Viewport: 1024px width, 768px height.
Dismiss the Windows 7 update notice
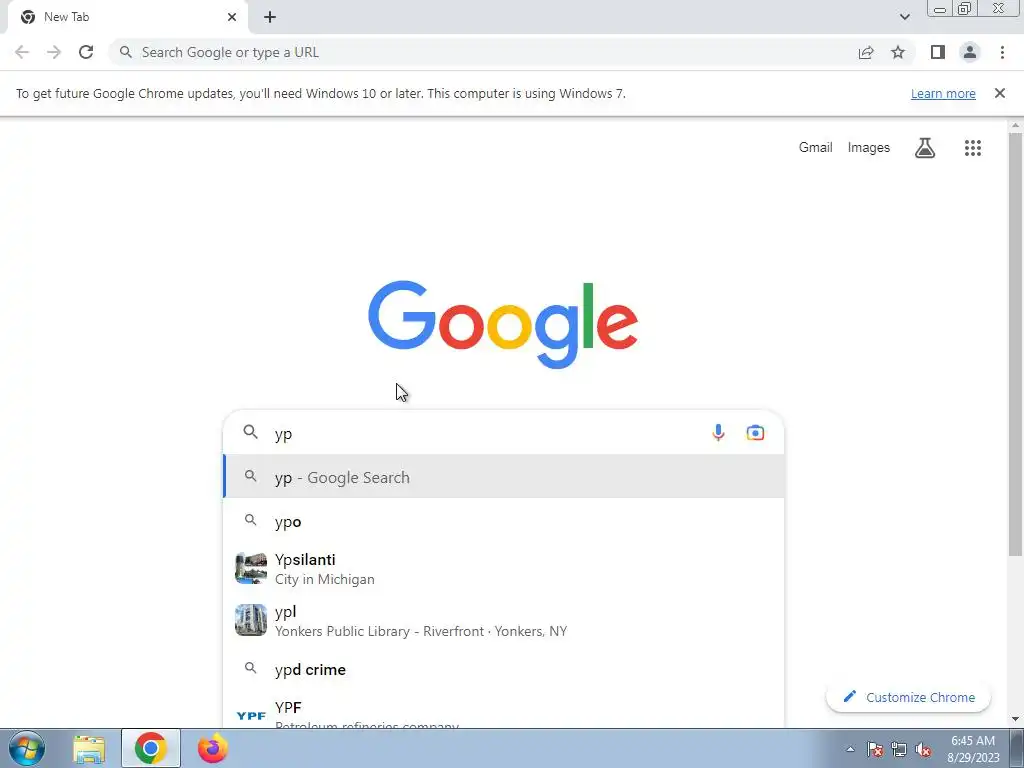point(999,93)
